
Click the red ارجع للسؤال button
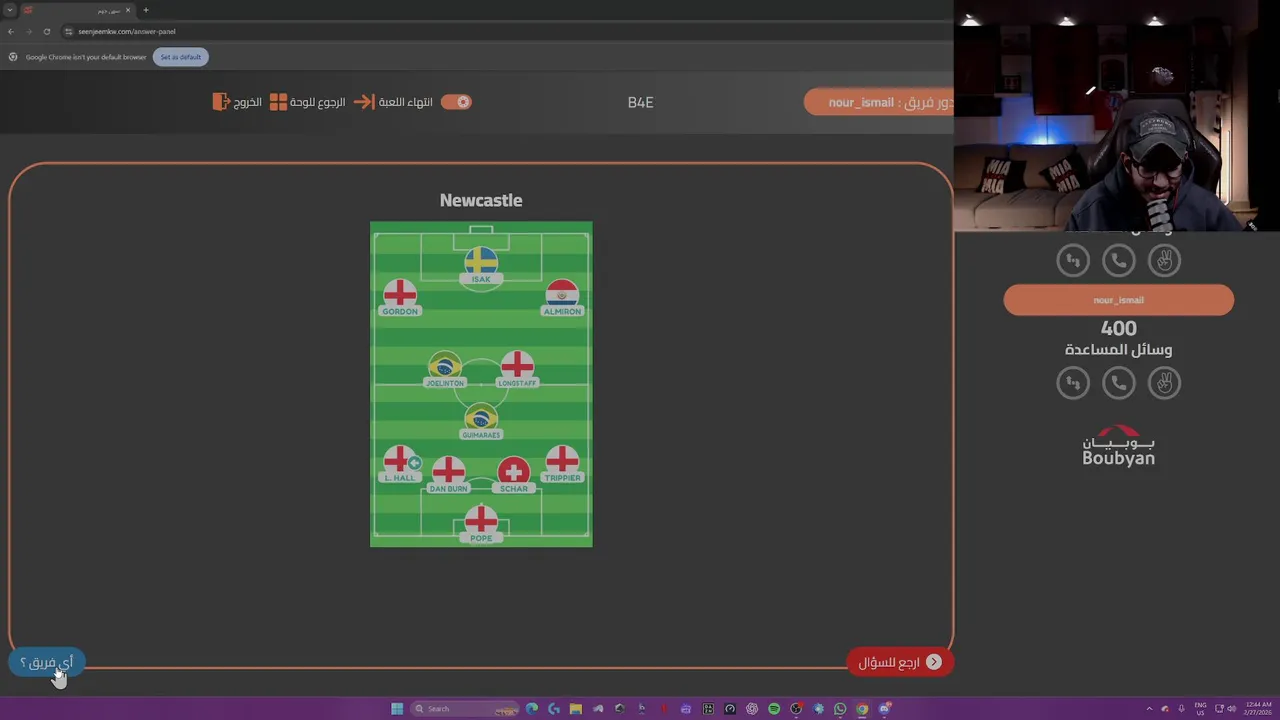900,662
